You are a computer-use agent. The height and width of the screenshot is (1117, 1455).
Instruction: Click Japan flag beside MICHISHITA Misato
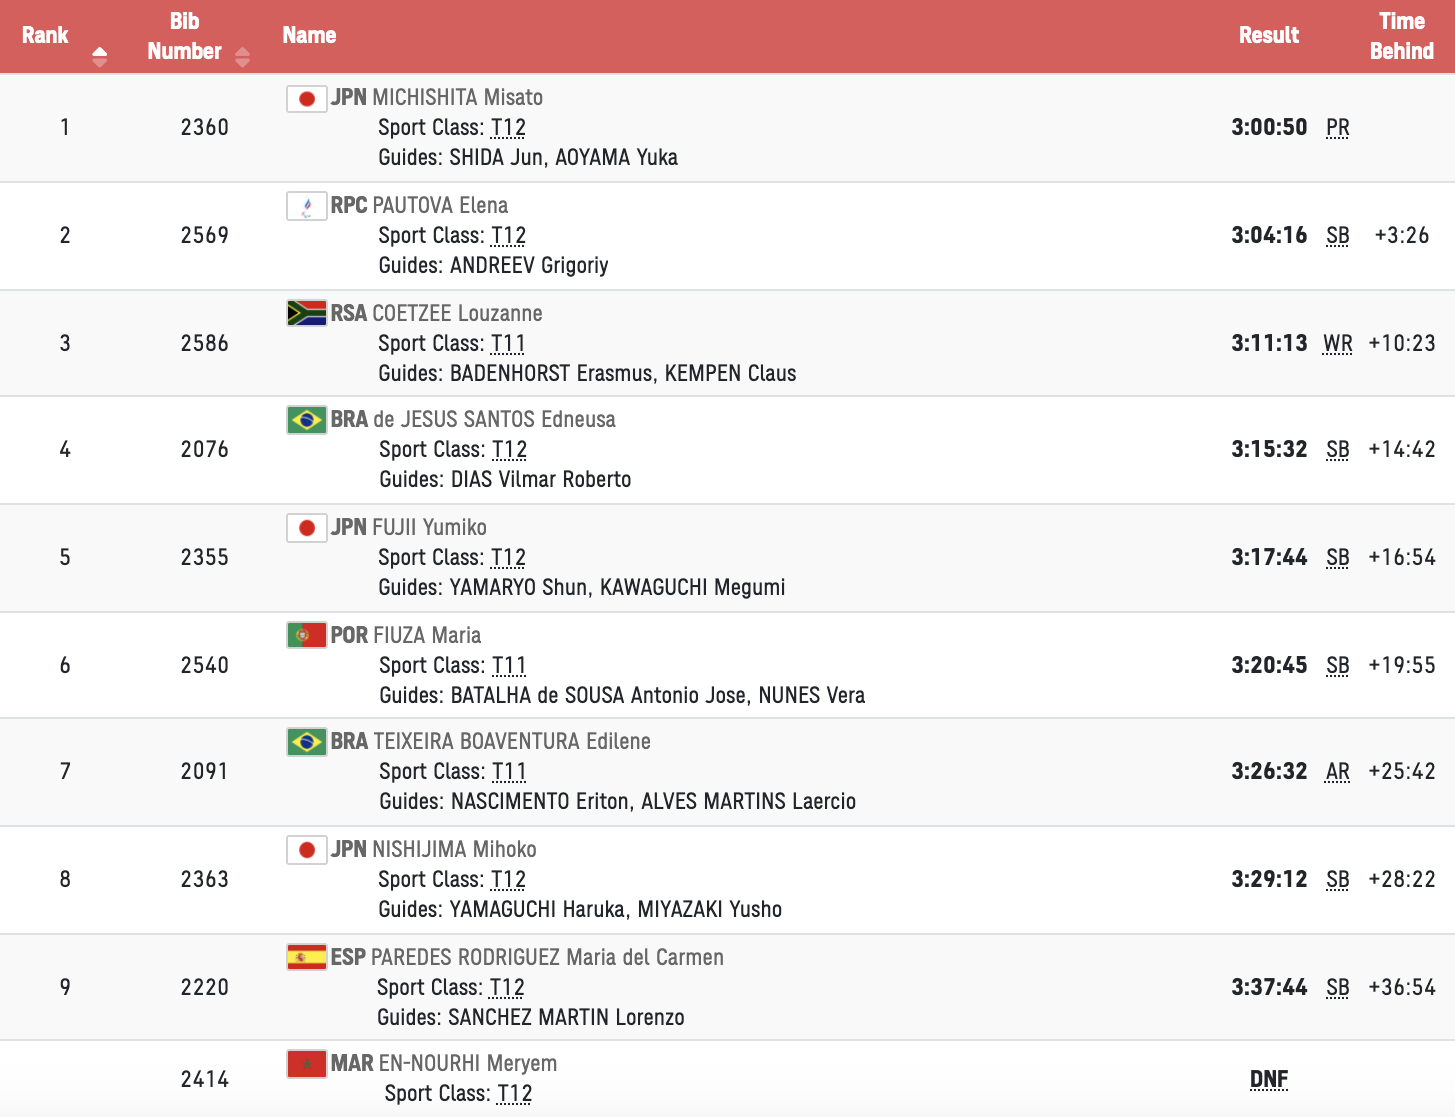[307, 98]
